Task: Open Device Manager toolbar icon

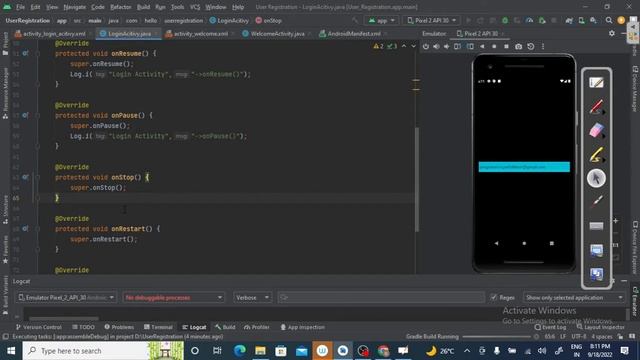Action: click(581, 20)
